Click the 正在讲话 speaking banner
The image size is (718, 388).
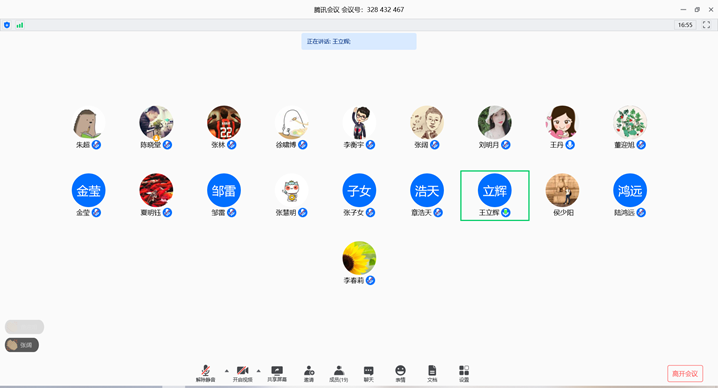click(359, 41)
